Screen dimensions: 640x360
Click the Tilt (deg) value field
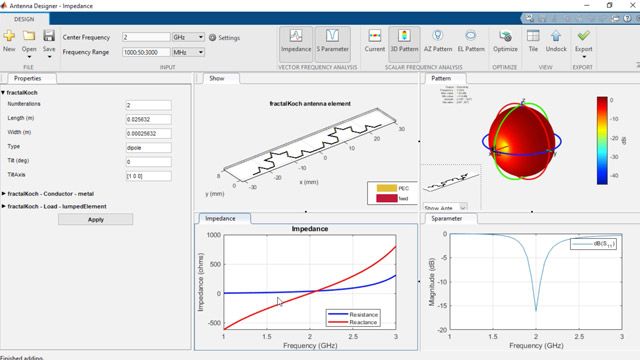149,162
